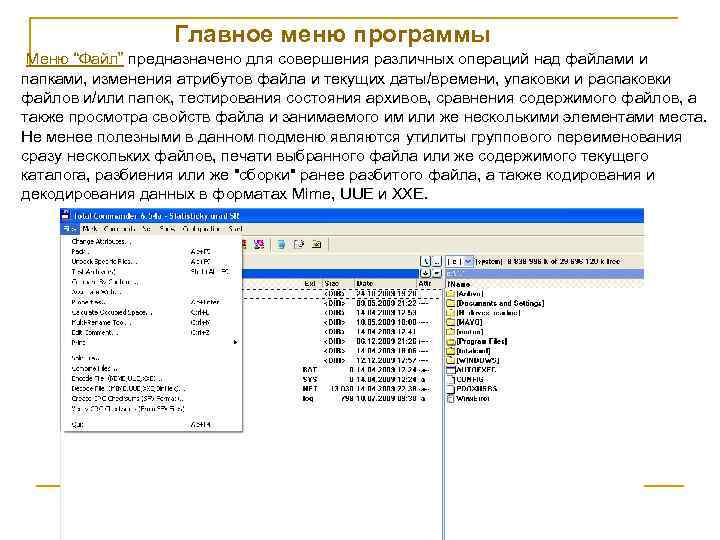Click the root directory backslash button
720x540 pixels.
(425, 261)
